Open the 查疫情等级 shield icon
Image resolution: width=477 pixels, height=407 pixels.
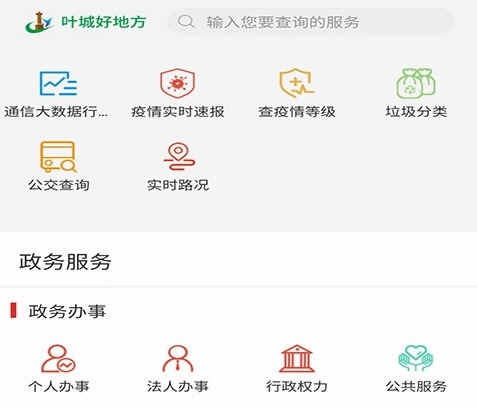click(296, 83)
